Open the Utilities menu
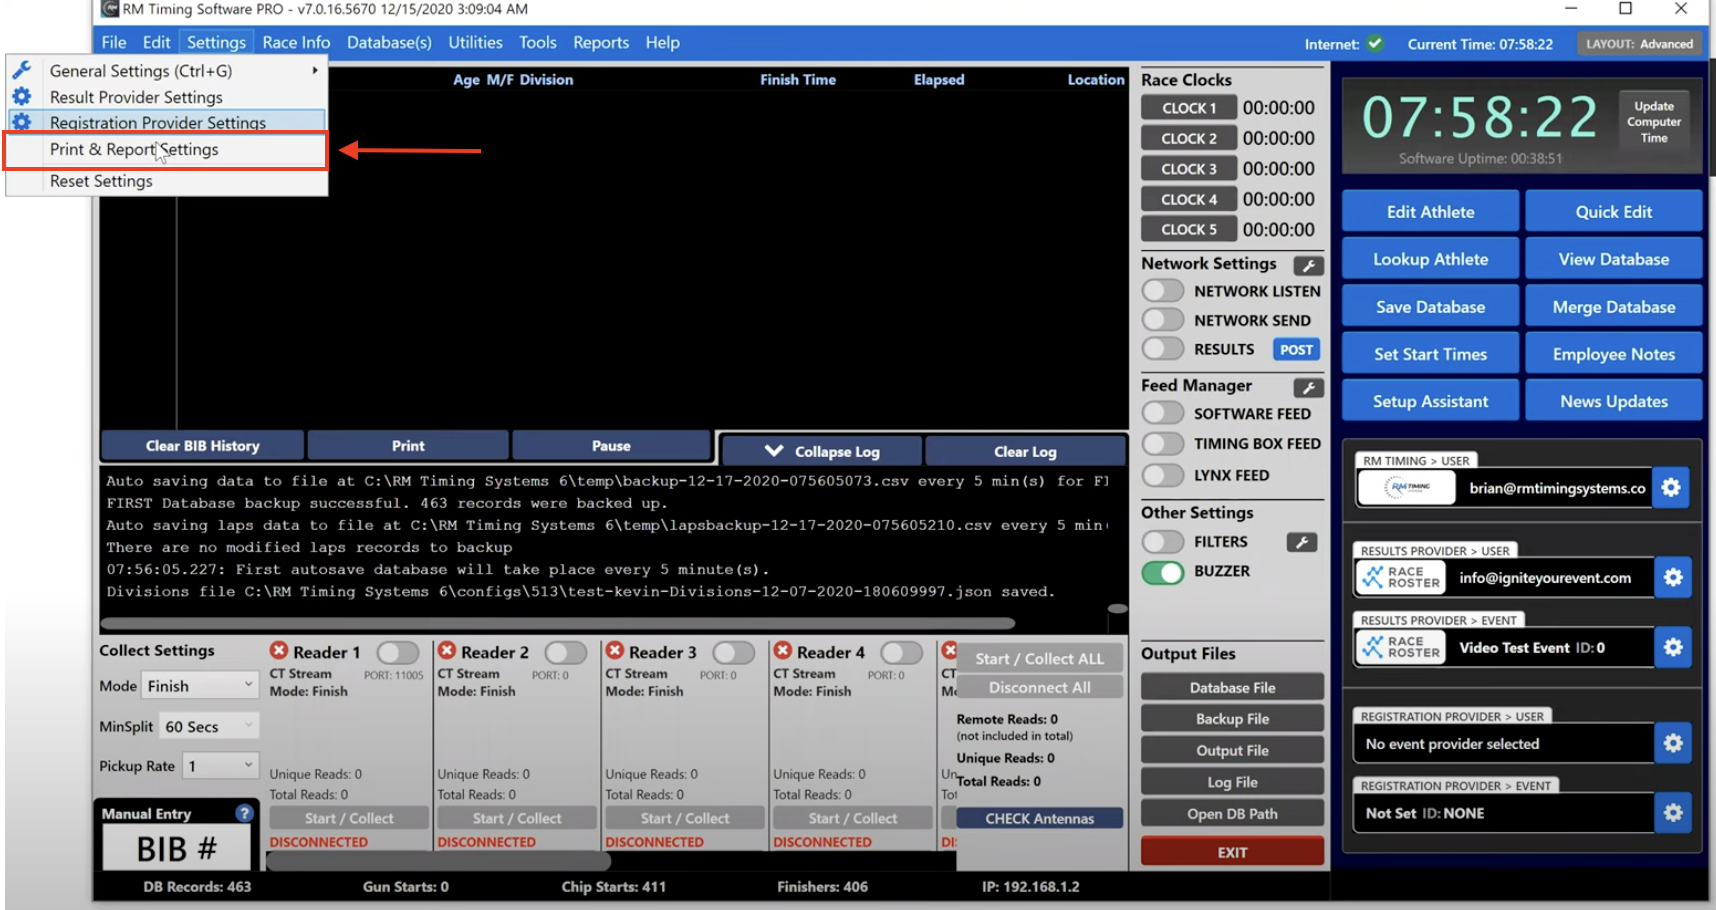Image resolution: width=1716 pixels, height=910 pixels. 475,42
